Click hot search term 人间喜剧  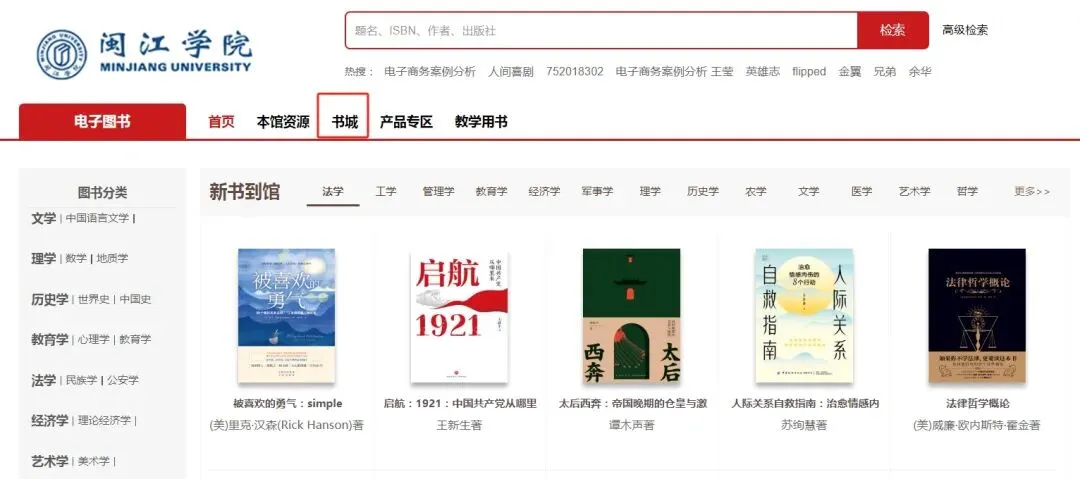click(x=511, y=72)
